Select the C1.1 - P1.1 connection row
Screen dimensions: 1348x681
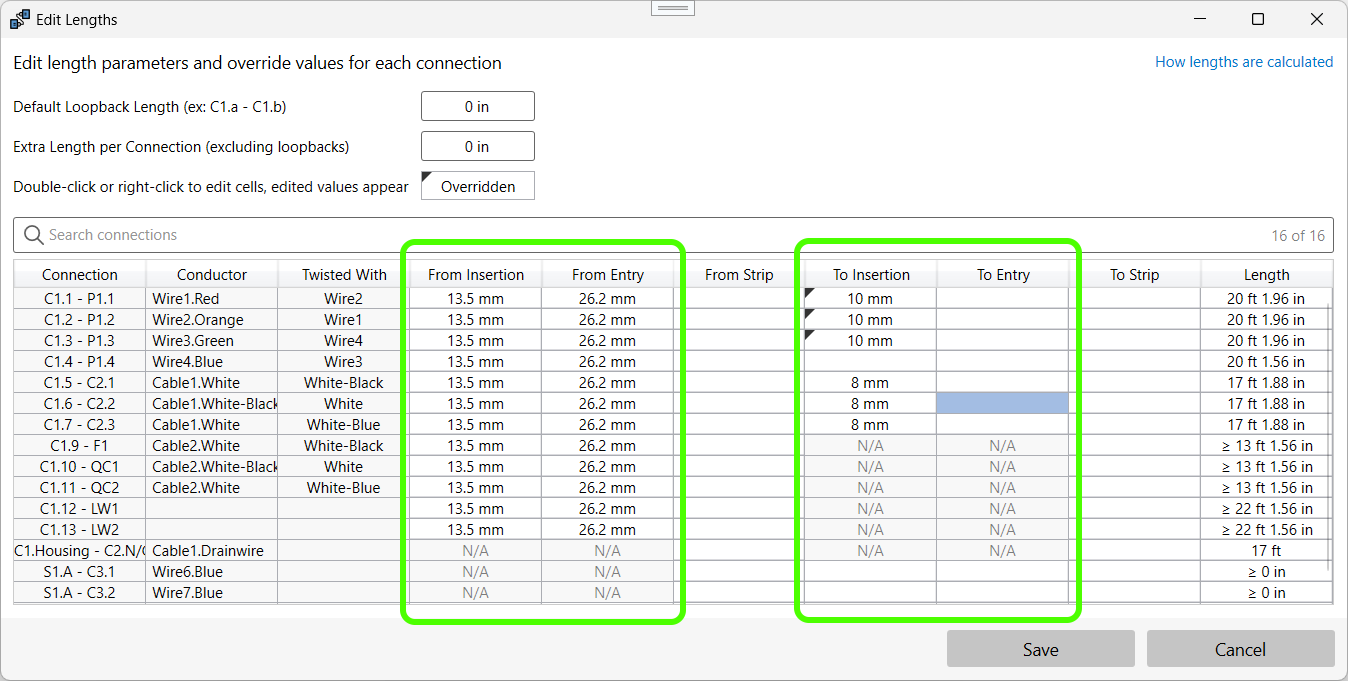(672, 298)
